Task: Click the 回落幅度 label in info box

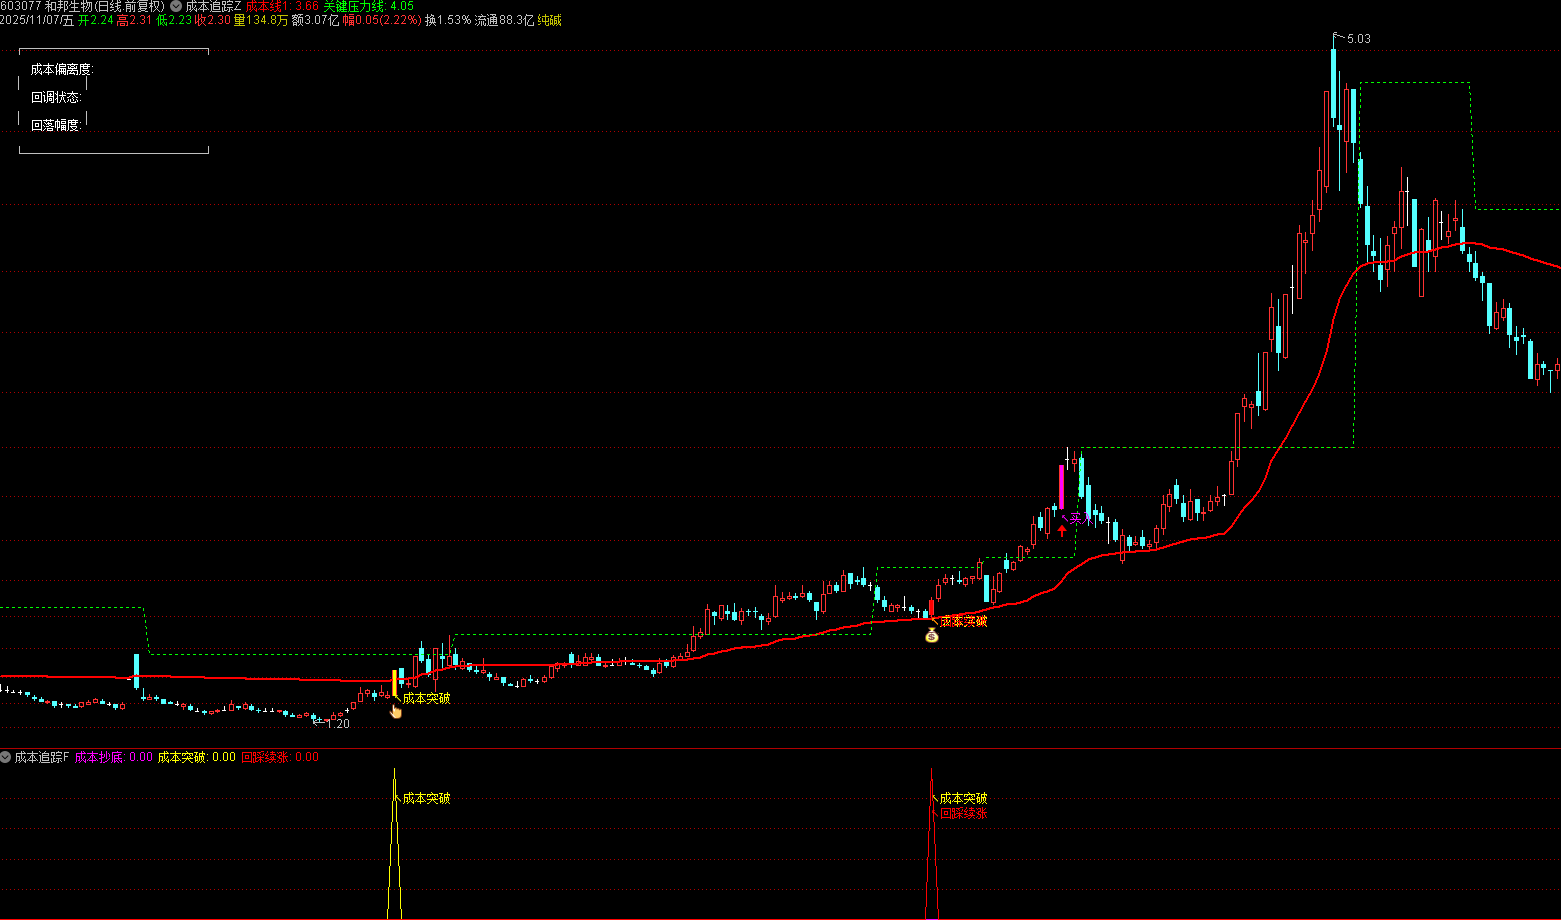Action: tap(56, 125)
